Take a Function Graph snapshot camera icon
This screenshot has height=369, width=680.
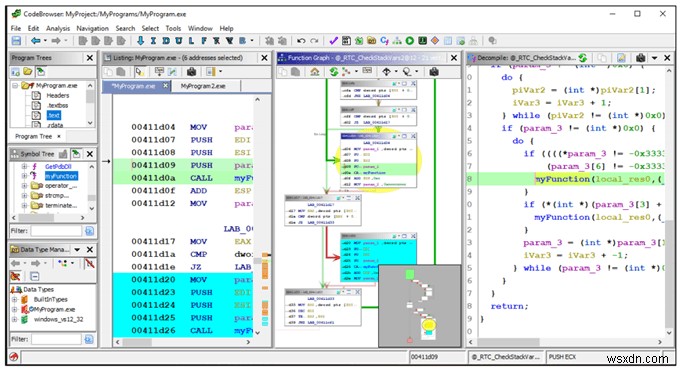[434, 72]
